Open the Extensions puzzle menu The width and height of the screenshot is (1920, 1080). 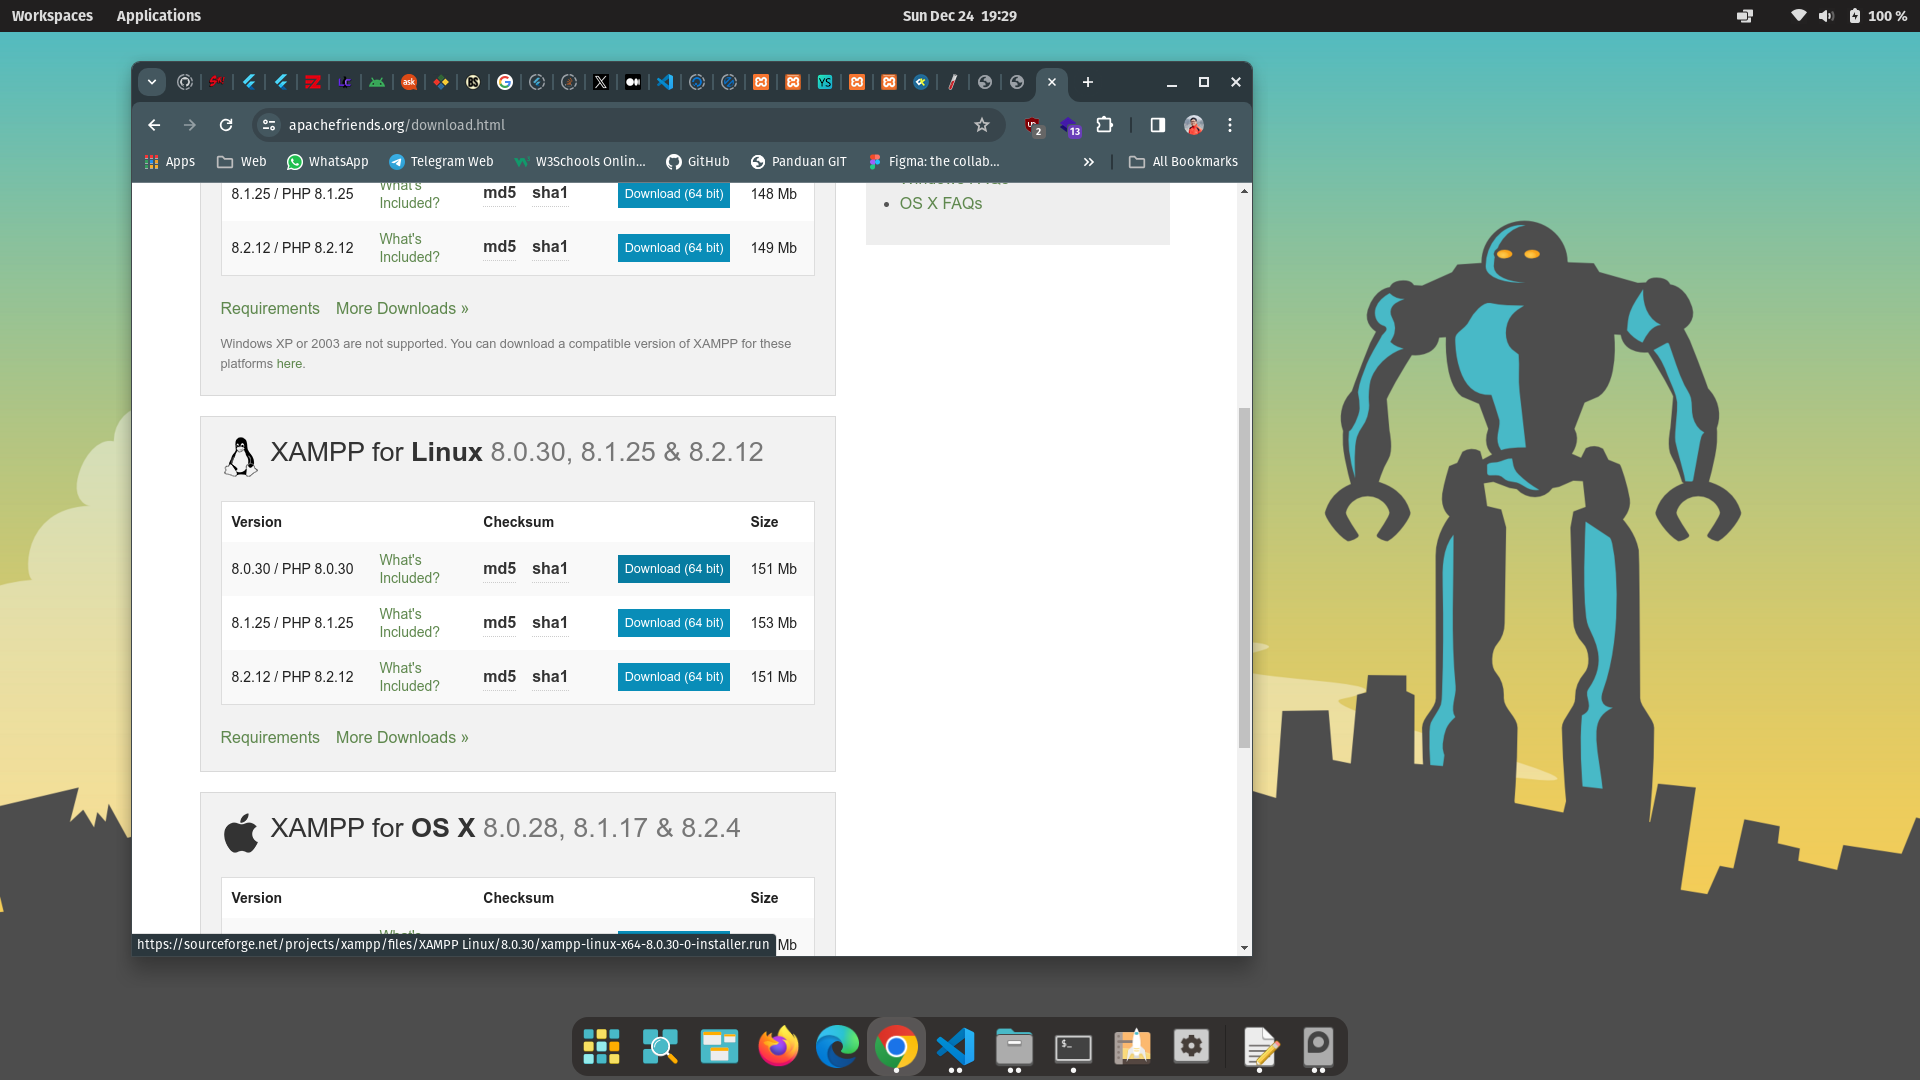[x=1105, y=125]
